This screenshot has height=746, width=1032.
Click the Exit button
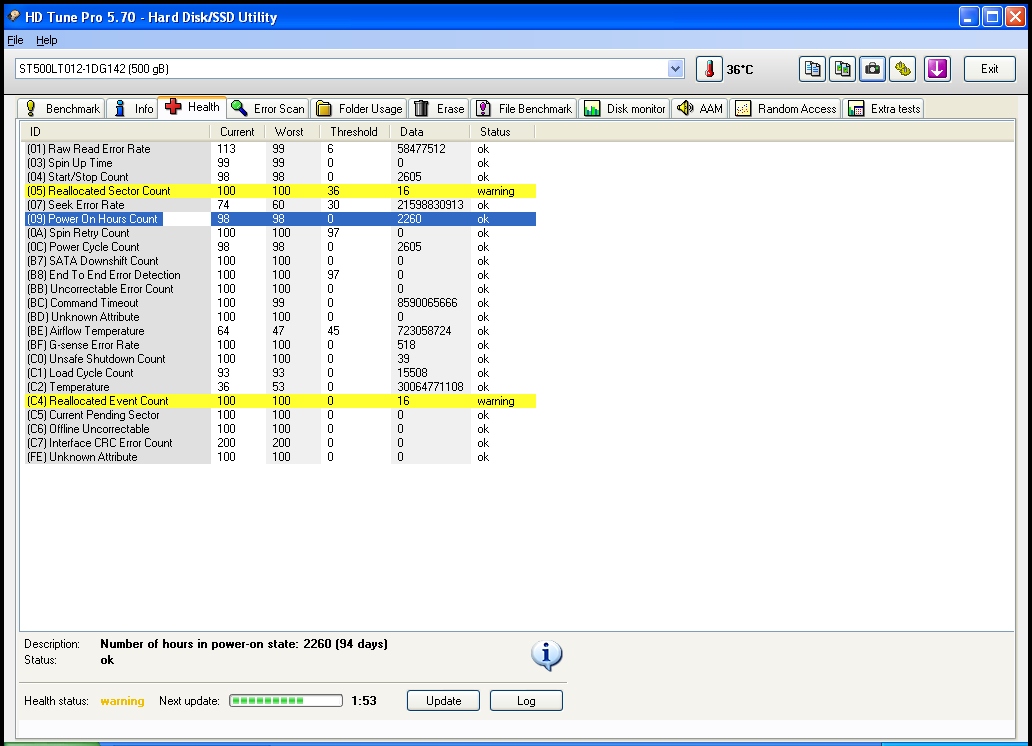pos(989,69)
